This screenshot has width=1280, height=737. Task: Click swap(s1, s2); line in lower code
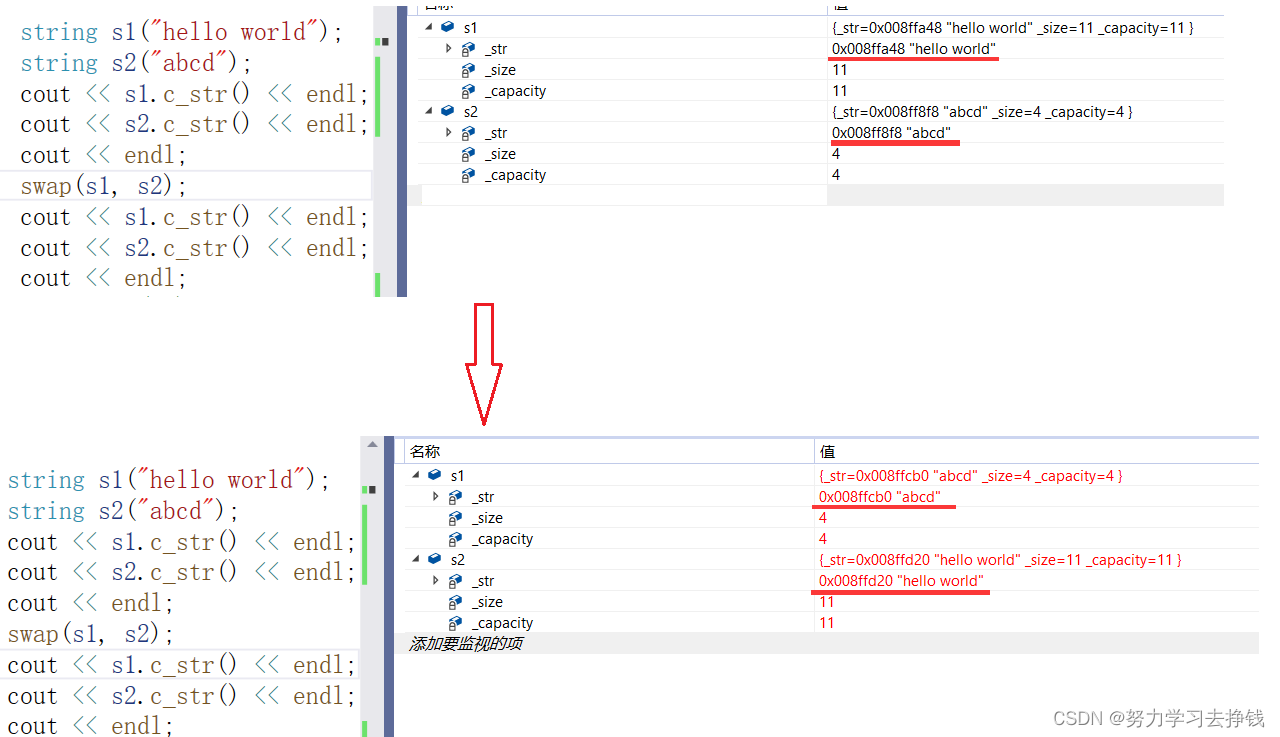(91, 634)
